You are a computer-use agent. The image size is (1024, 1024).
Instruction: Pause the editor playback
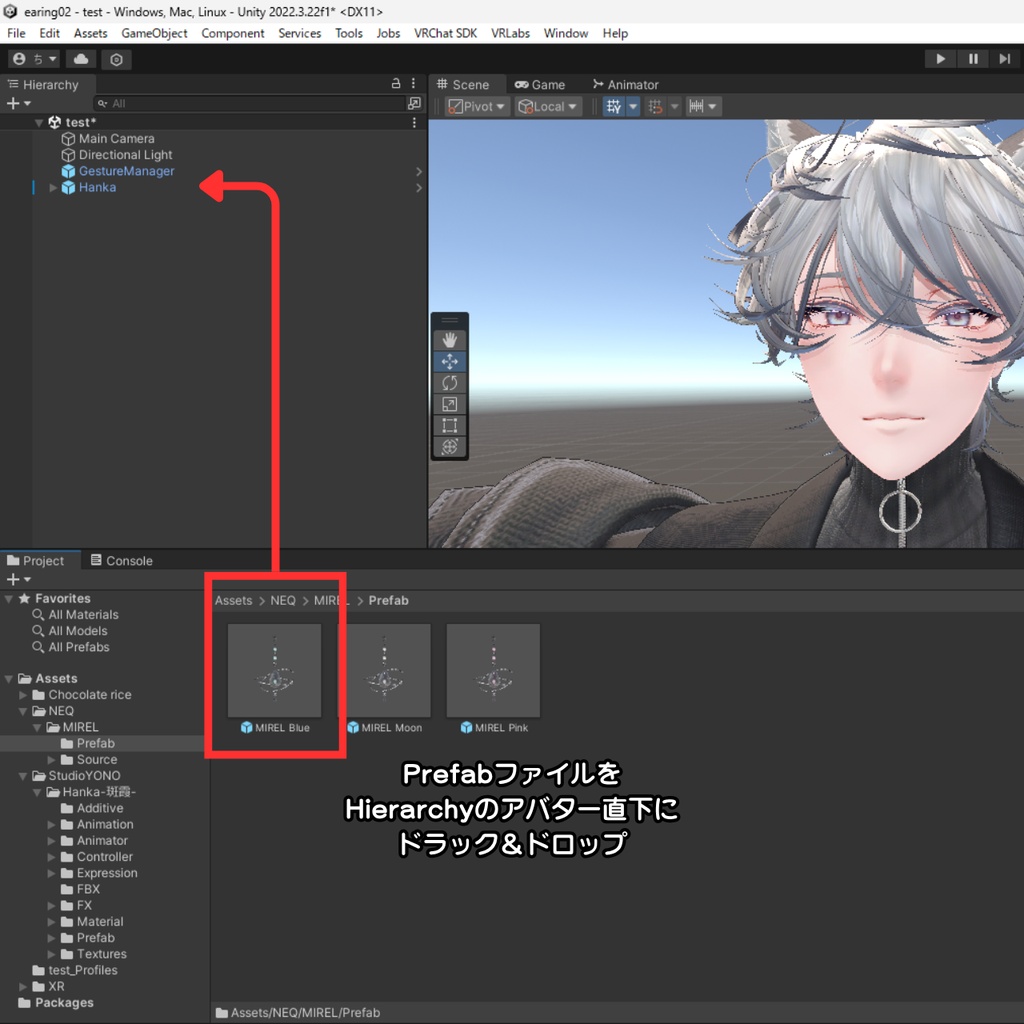coord(973,59)
